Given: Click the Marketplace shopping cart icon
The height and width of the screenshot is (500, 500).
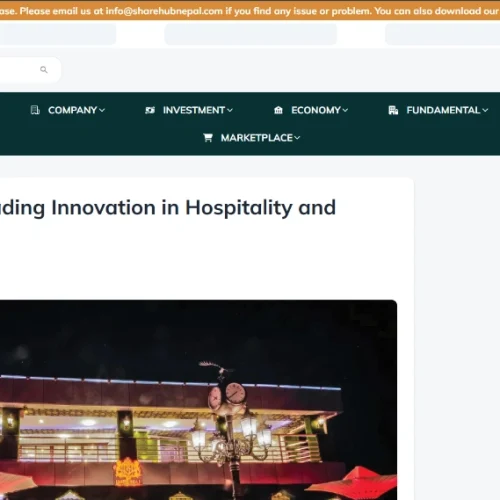Looking at the screenshot, I should coord(208,138).
